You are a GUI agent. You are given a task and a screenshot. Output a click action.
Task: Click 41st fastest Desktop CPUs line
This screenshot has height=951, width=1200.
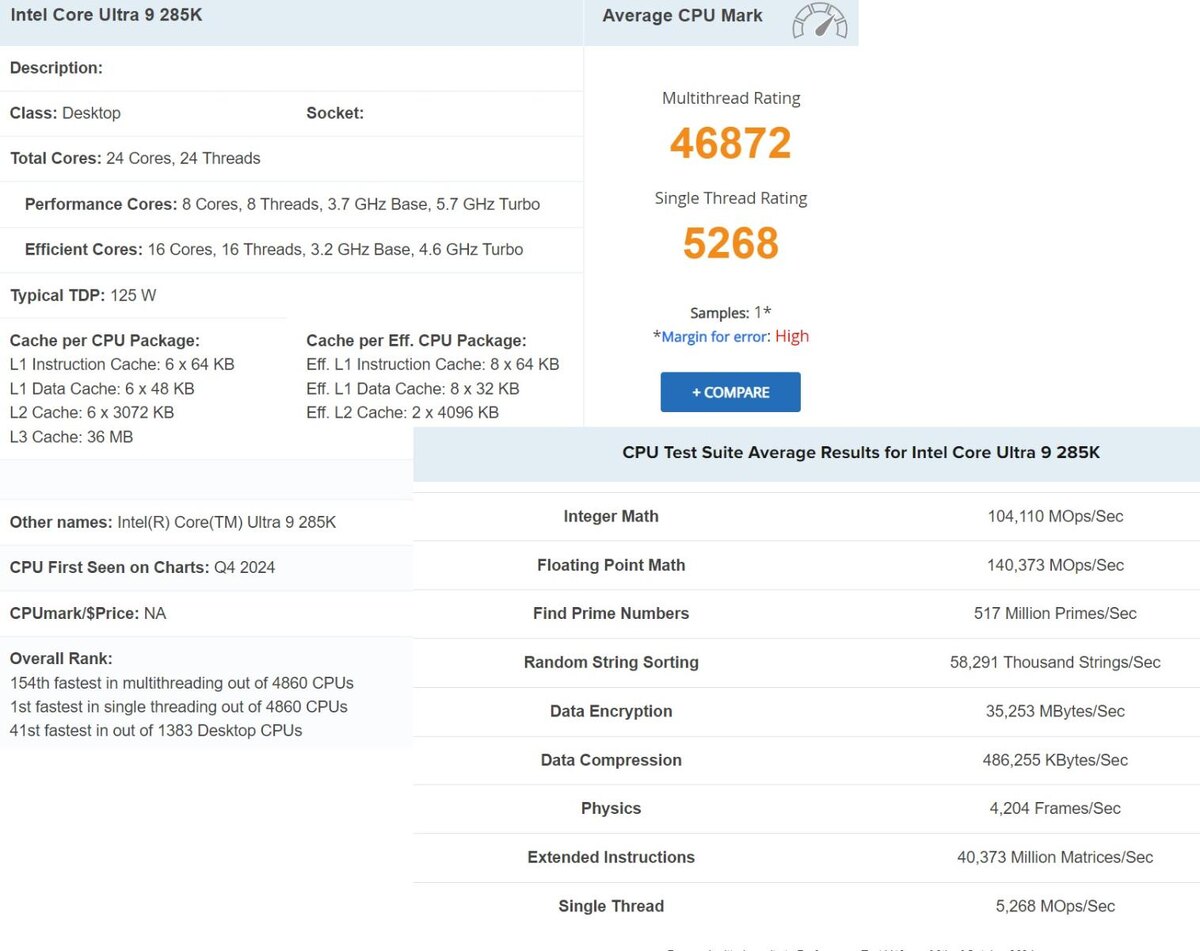tap(156, 730)
